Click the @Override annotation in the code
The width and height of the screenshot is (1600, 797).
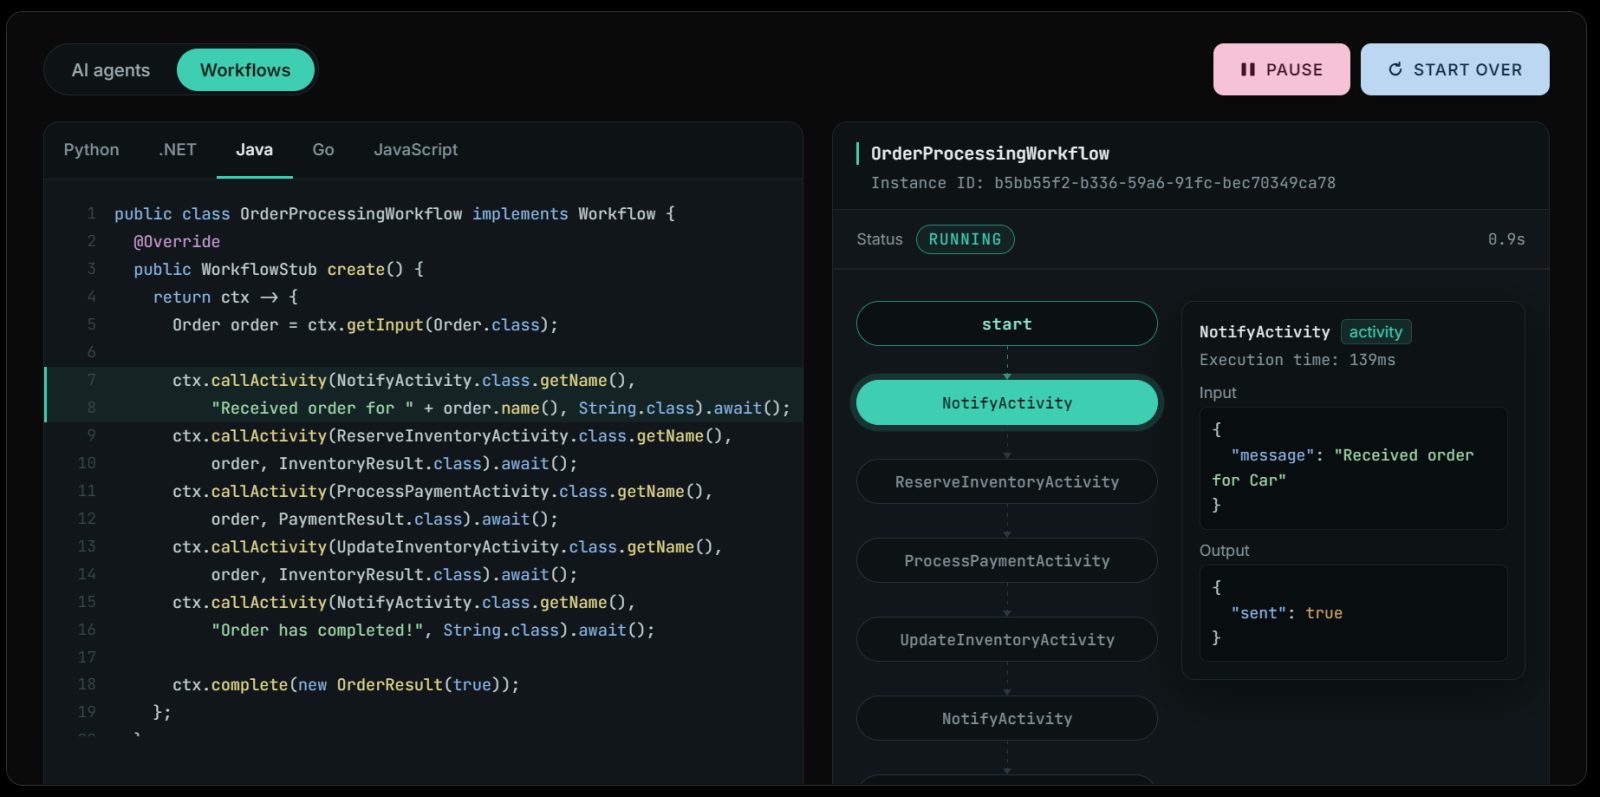pyautogui.click(x=177, y=242)
